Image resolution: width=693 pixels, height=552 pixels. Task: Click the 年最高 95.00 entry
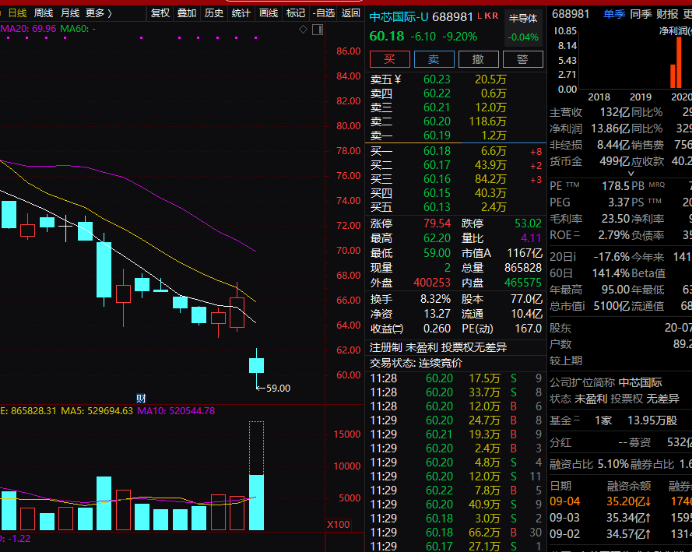coord(590,290)
